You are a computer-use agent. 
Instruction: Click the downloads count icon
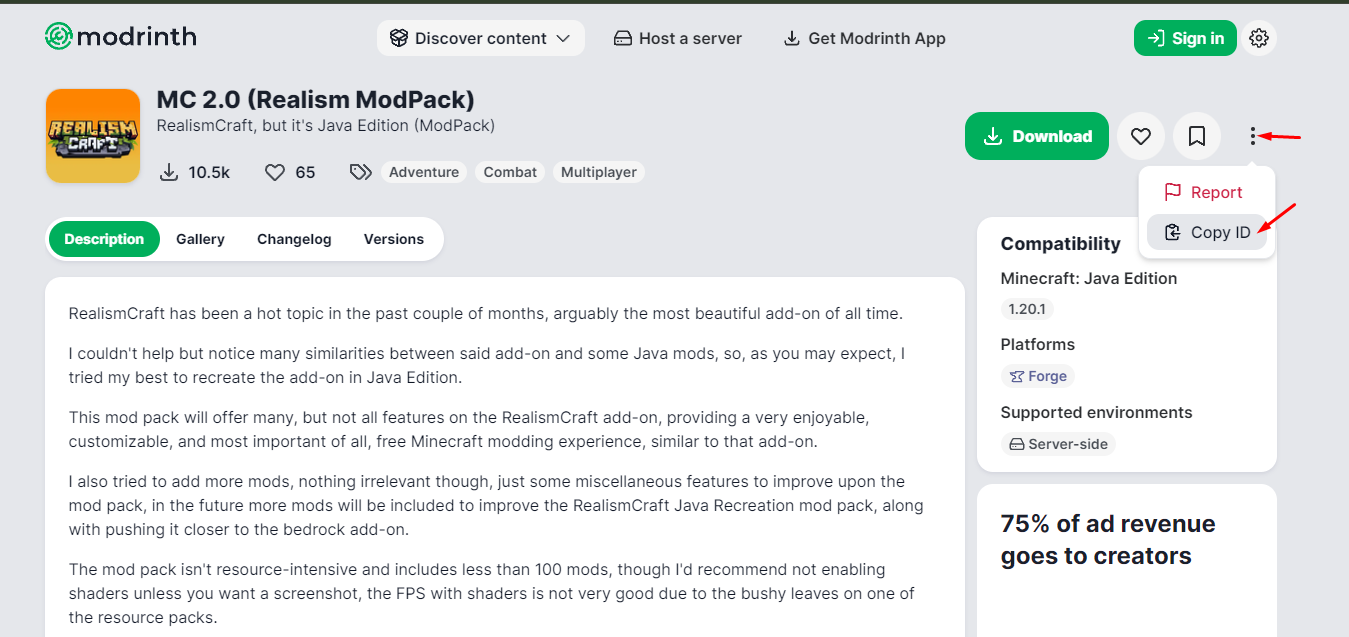tap(170, 172)
